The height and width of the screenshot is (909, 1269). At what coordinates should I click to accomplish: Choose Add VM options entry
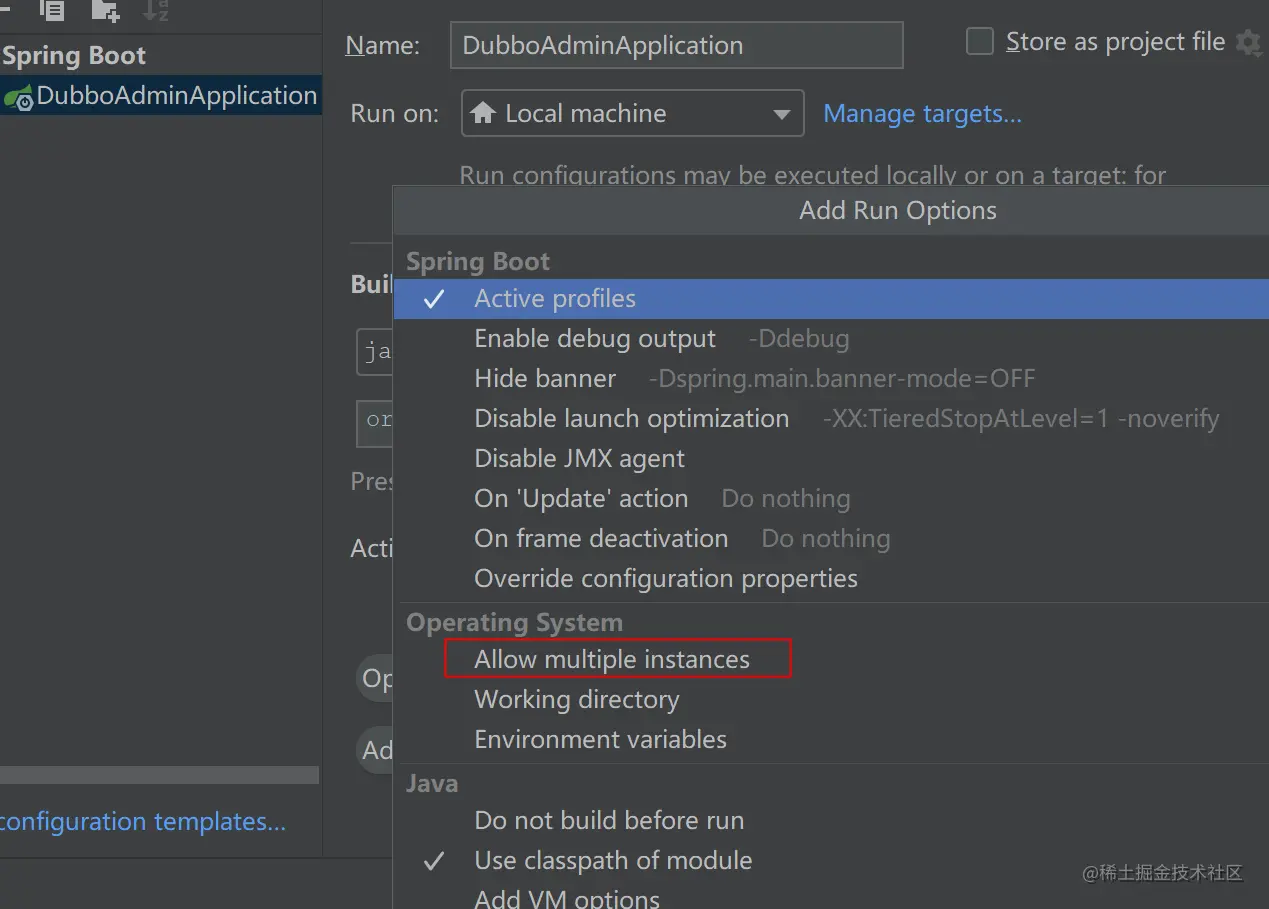831,896
